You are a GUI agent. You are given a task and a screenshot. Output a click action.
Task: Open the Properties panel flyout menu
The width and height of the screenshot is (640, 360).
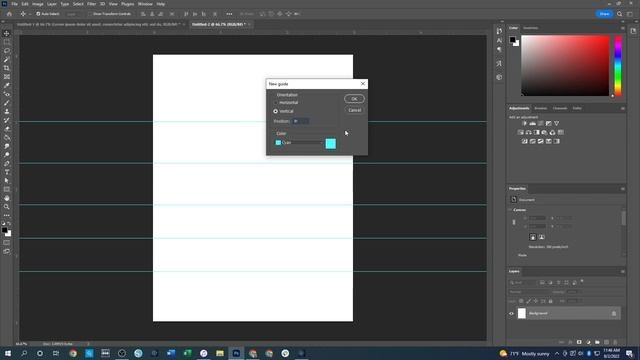[622, 189]
